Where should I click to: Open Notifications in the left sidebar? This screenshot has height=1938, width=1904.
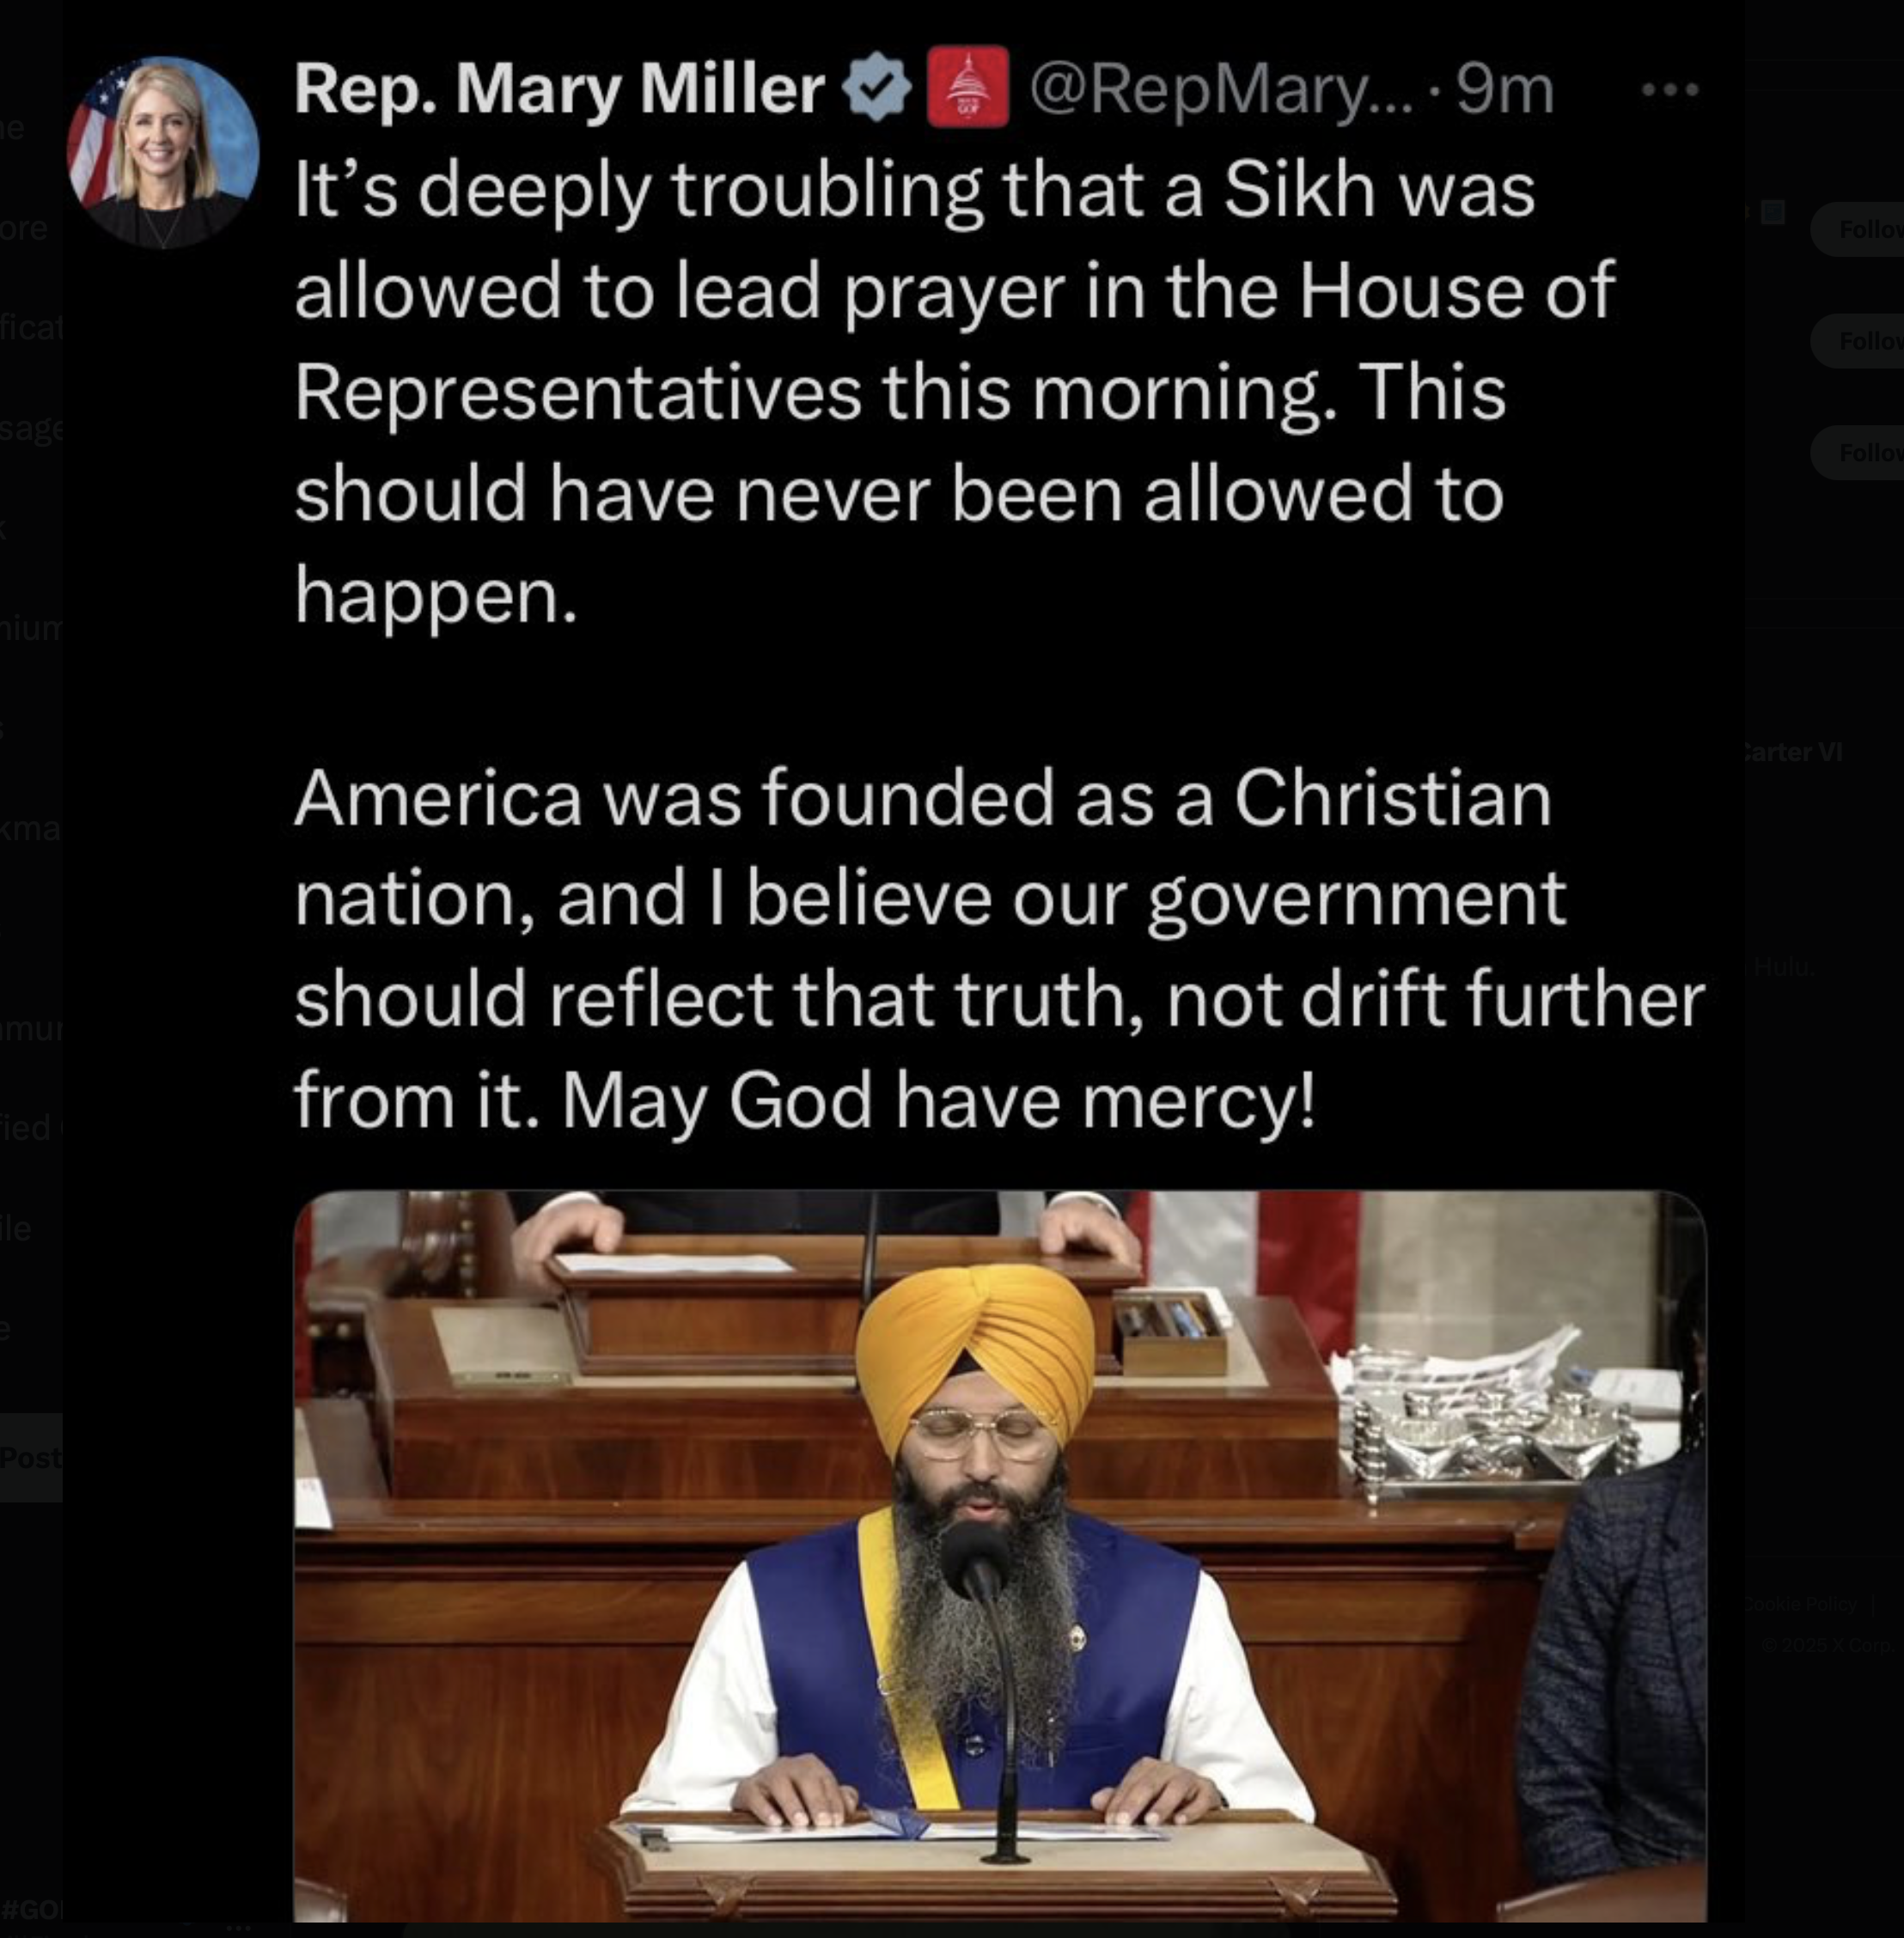click(x=31, y=327)
